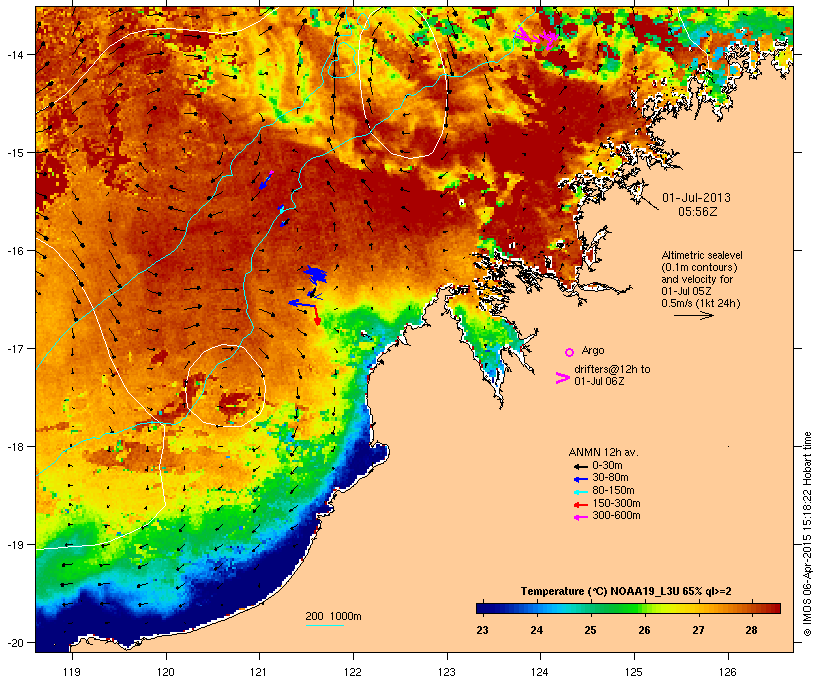The width and height of the screenshot is (820, 680).
Task: Click the red 150-300m legend arrow
Action: point(580,505)
